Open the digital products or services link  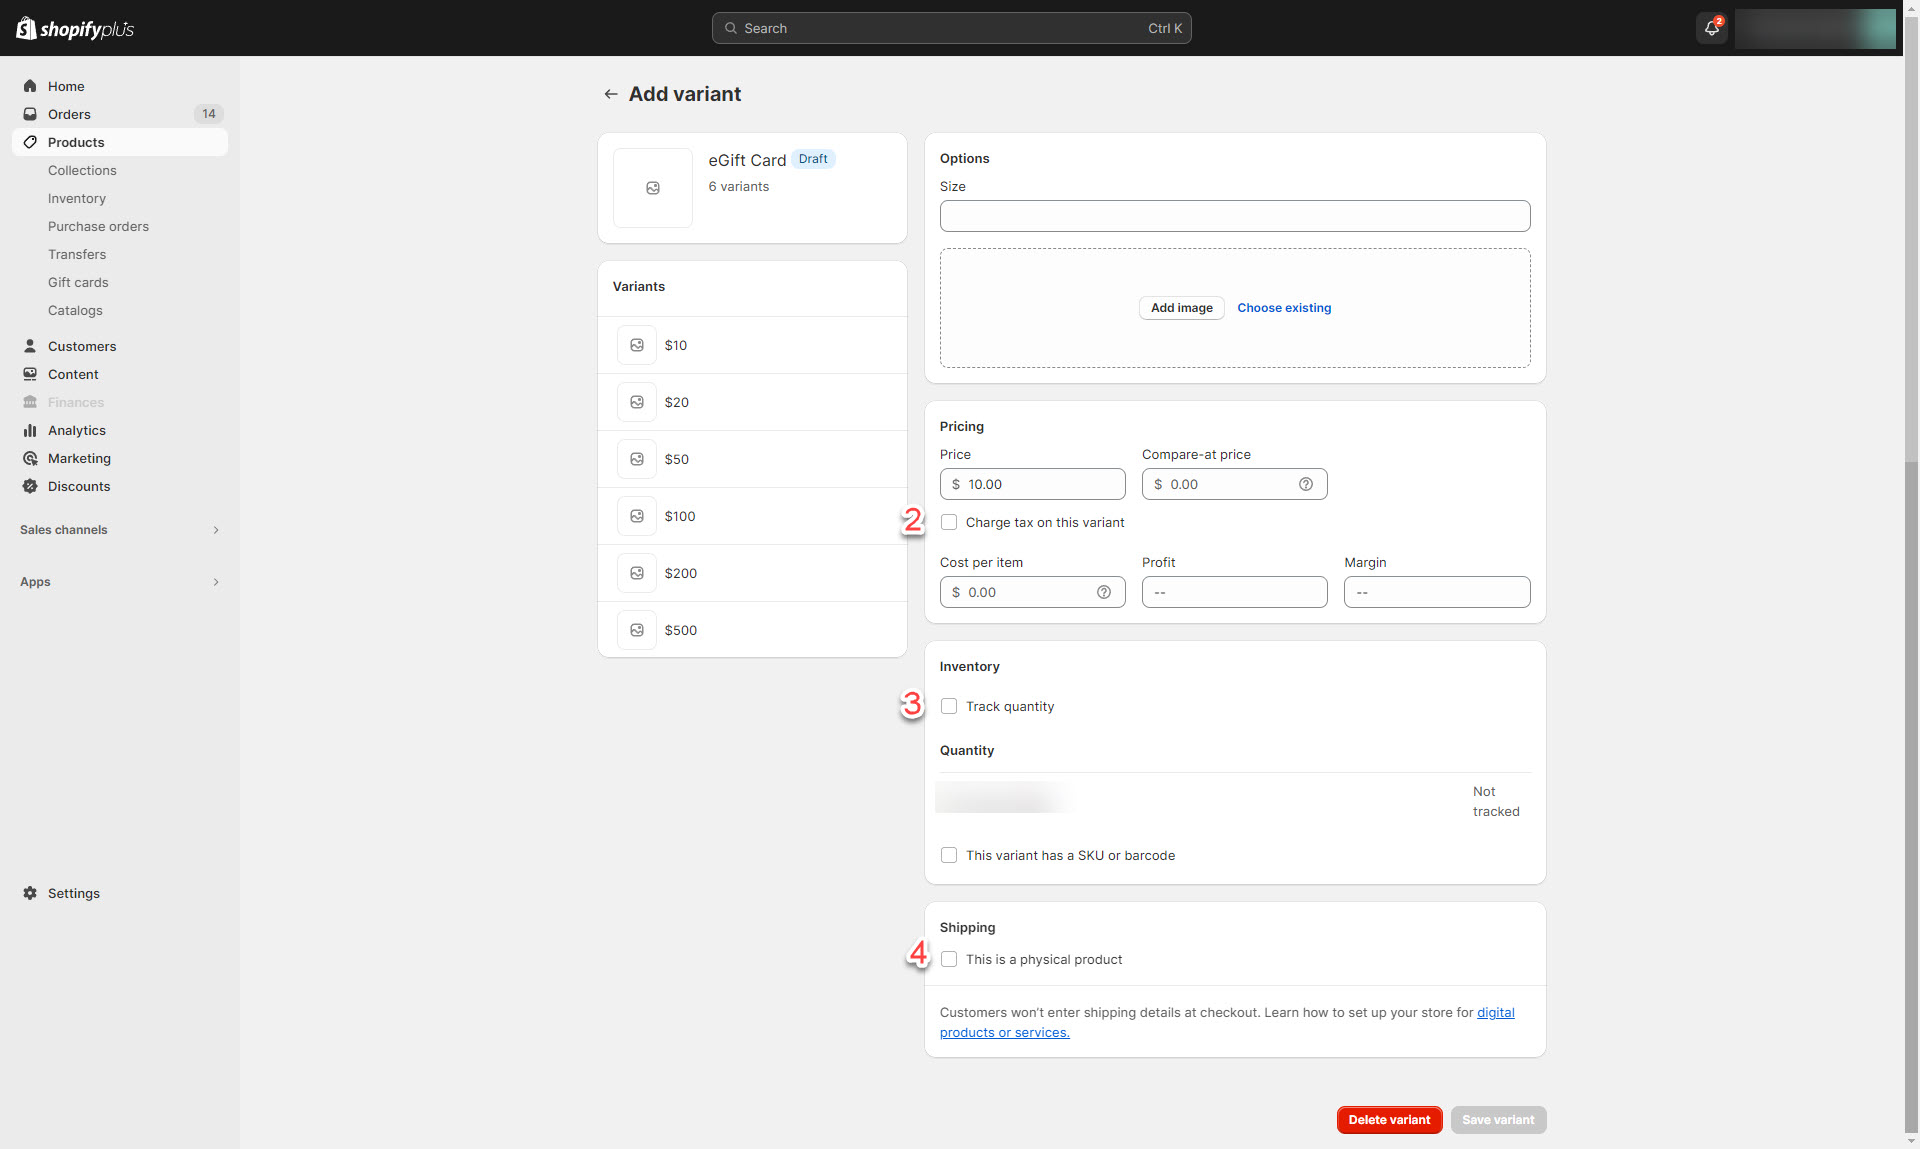1004,1033
